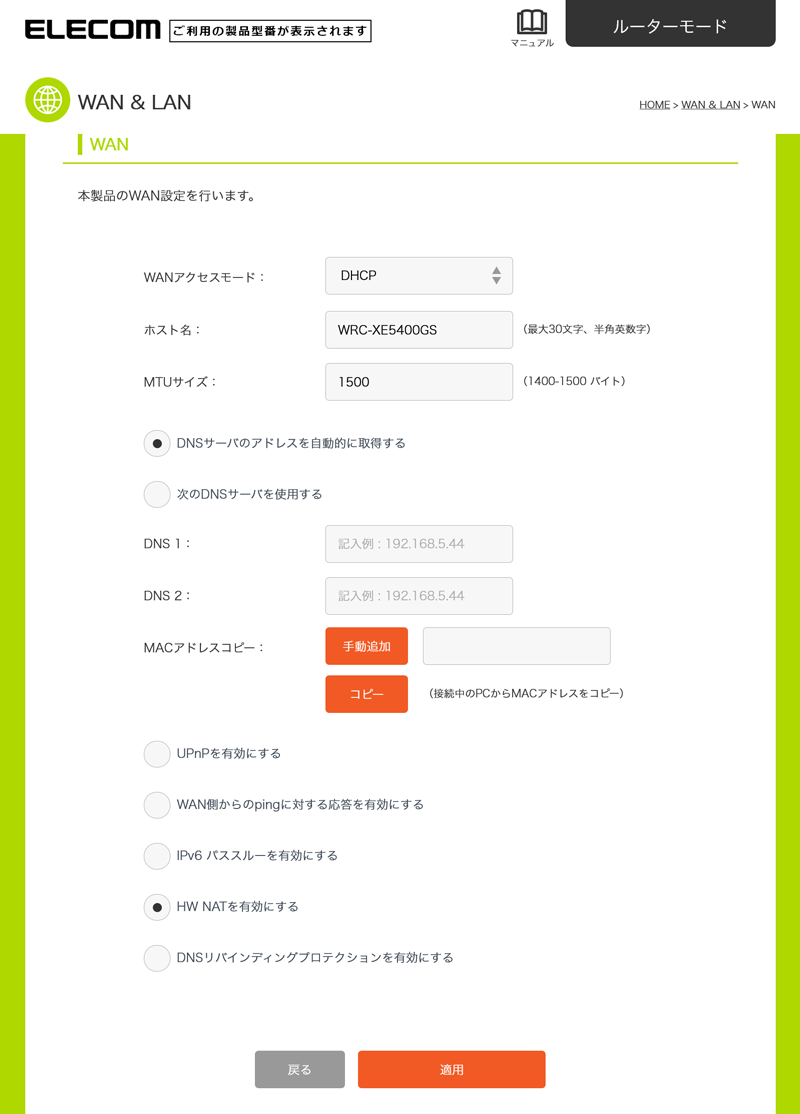Click the ELECOM logo

92,29
